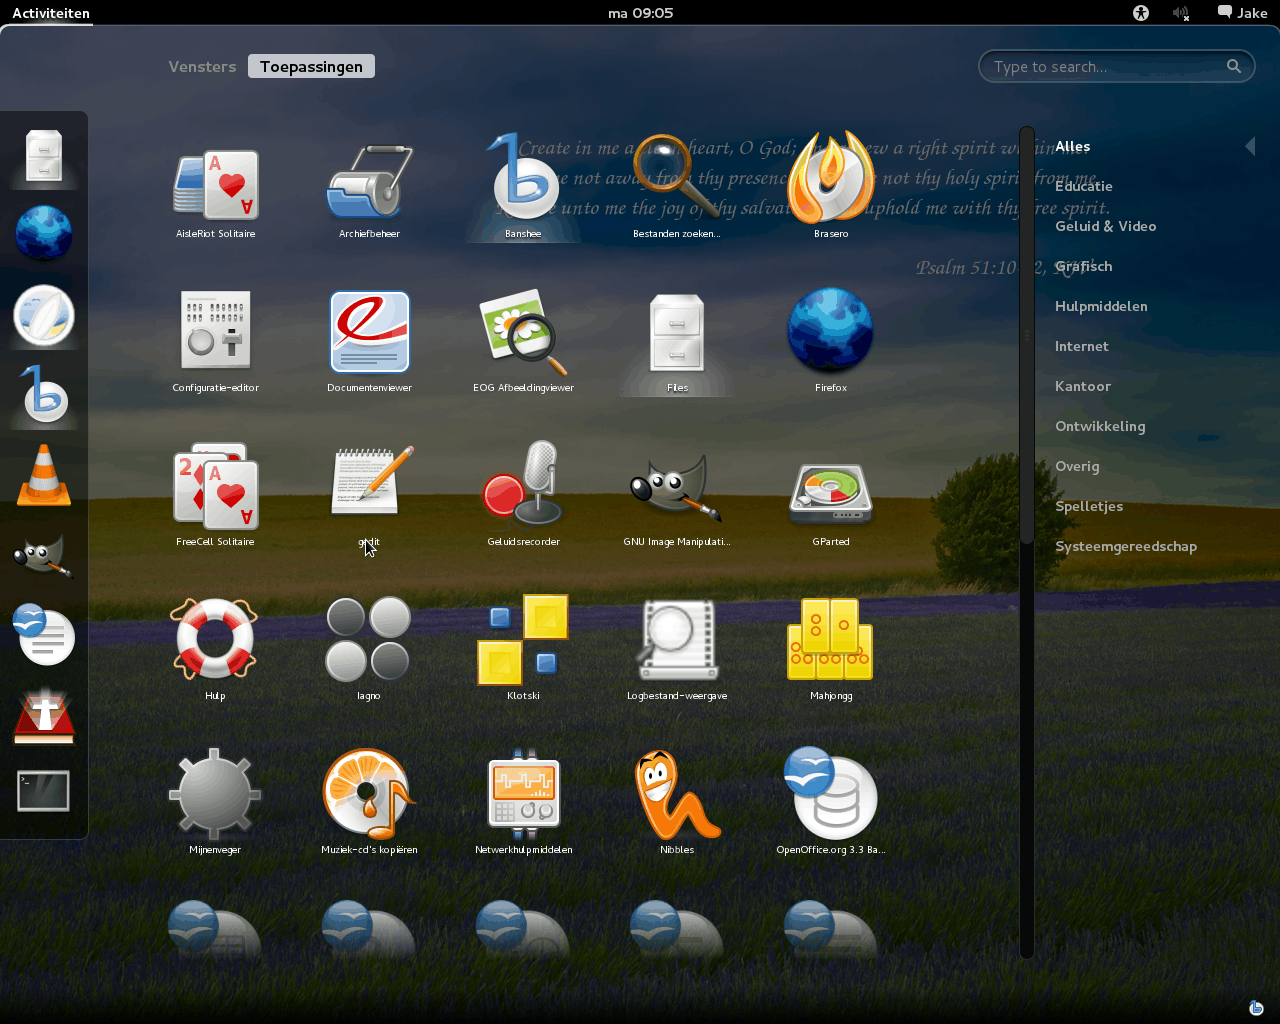Launch Mijnenveger minesweeper
Image resolution: width=1280 pixels, height=1024 pixels.
[215, 803]
